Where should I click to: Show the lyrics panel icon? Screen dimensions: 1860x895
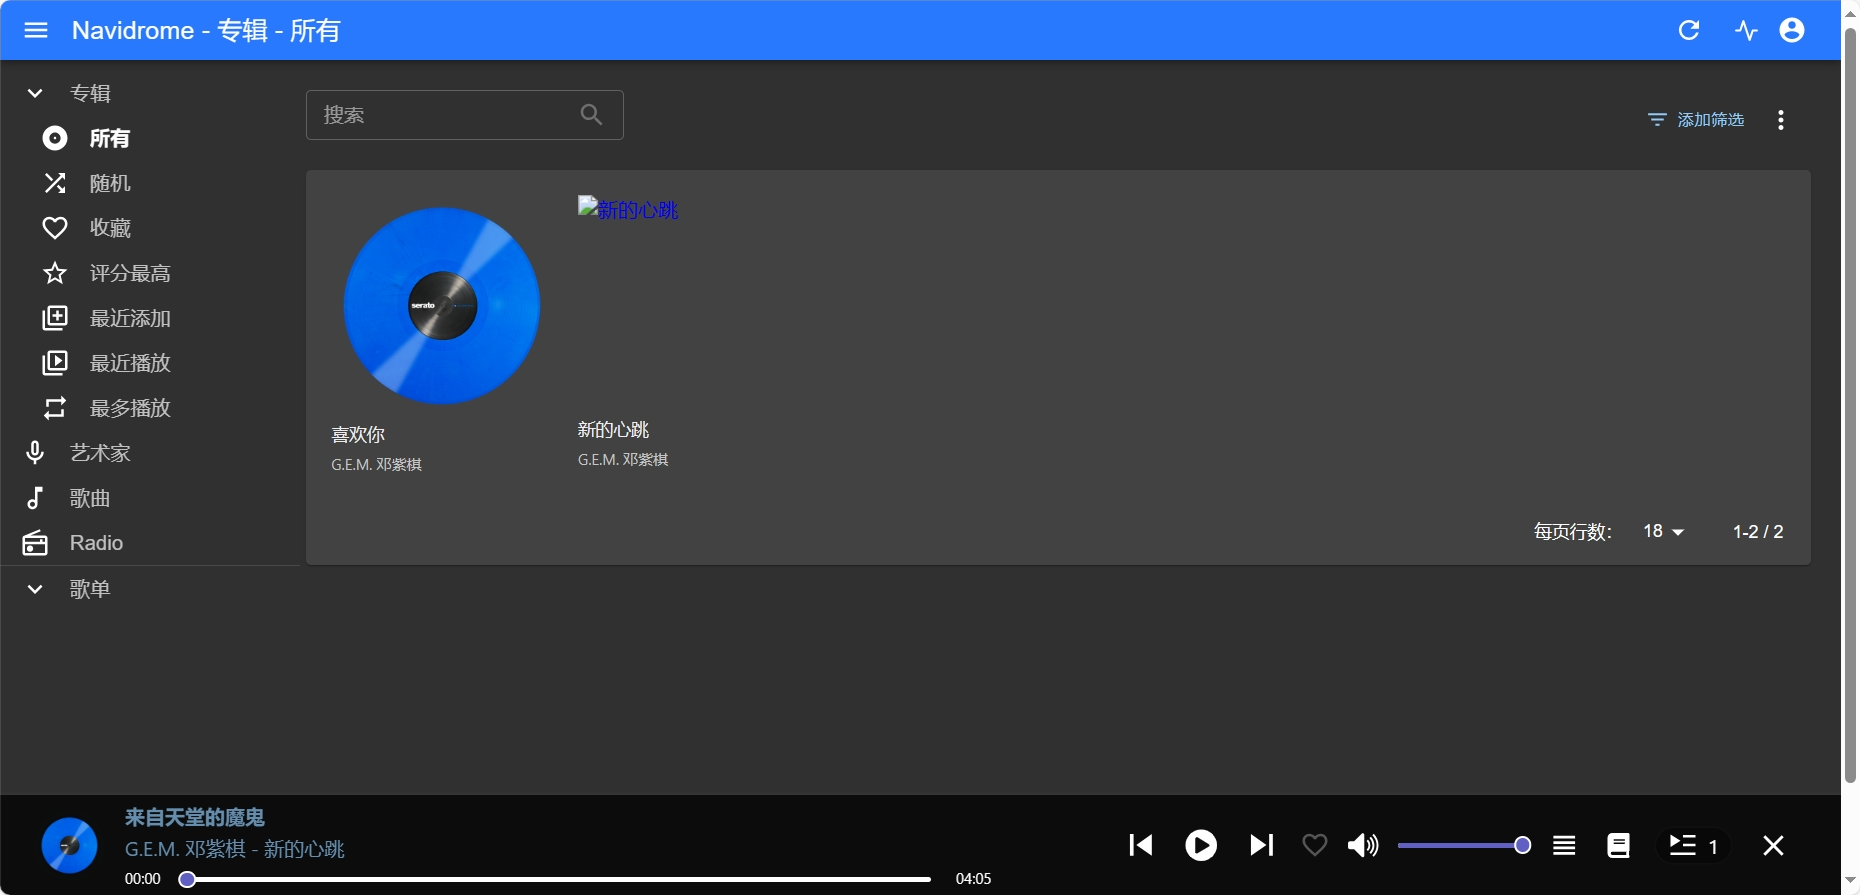coord(1618,846)
